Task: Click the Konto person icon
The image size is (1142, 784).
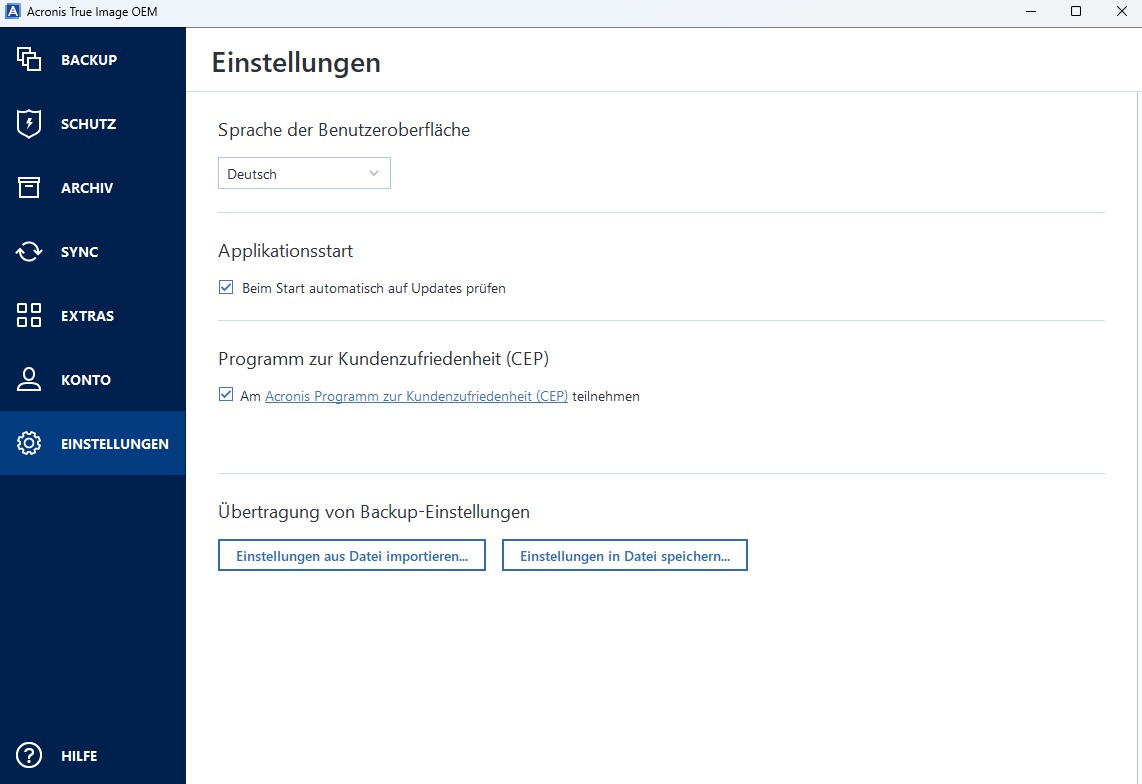Action: click(x=29, y=380)
